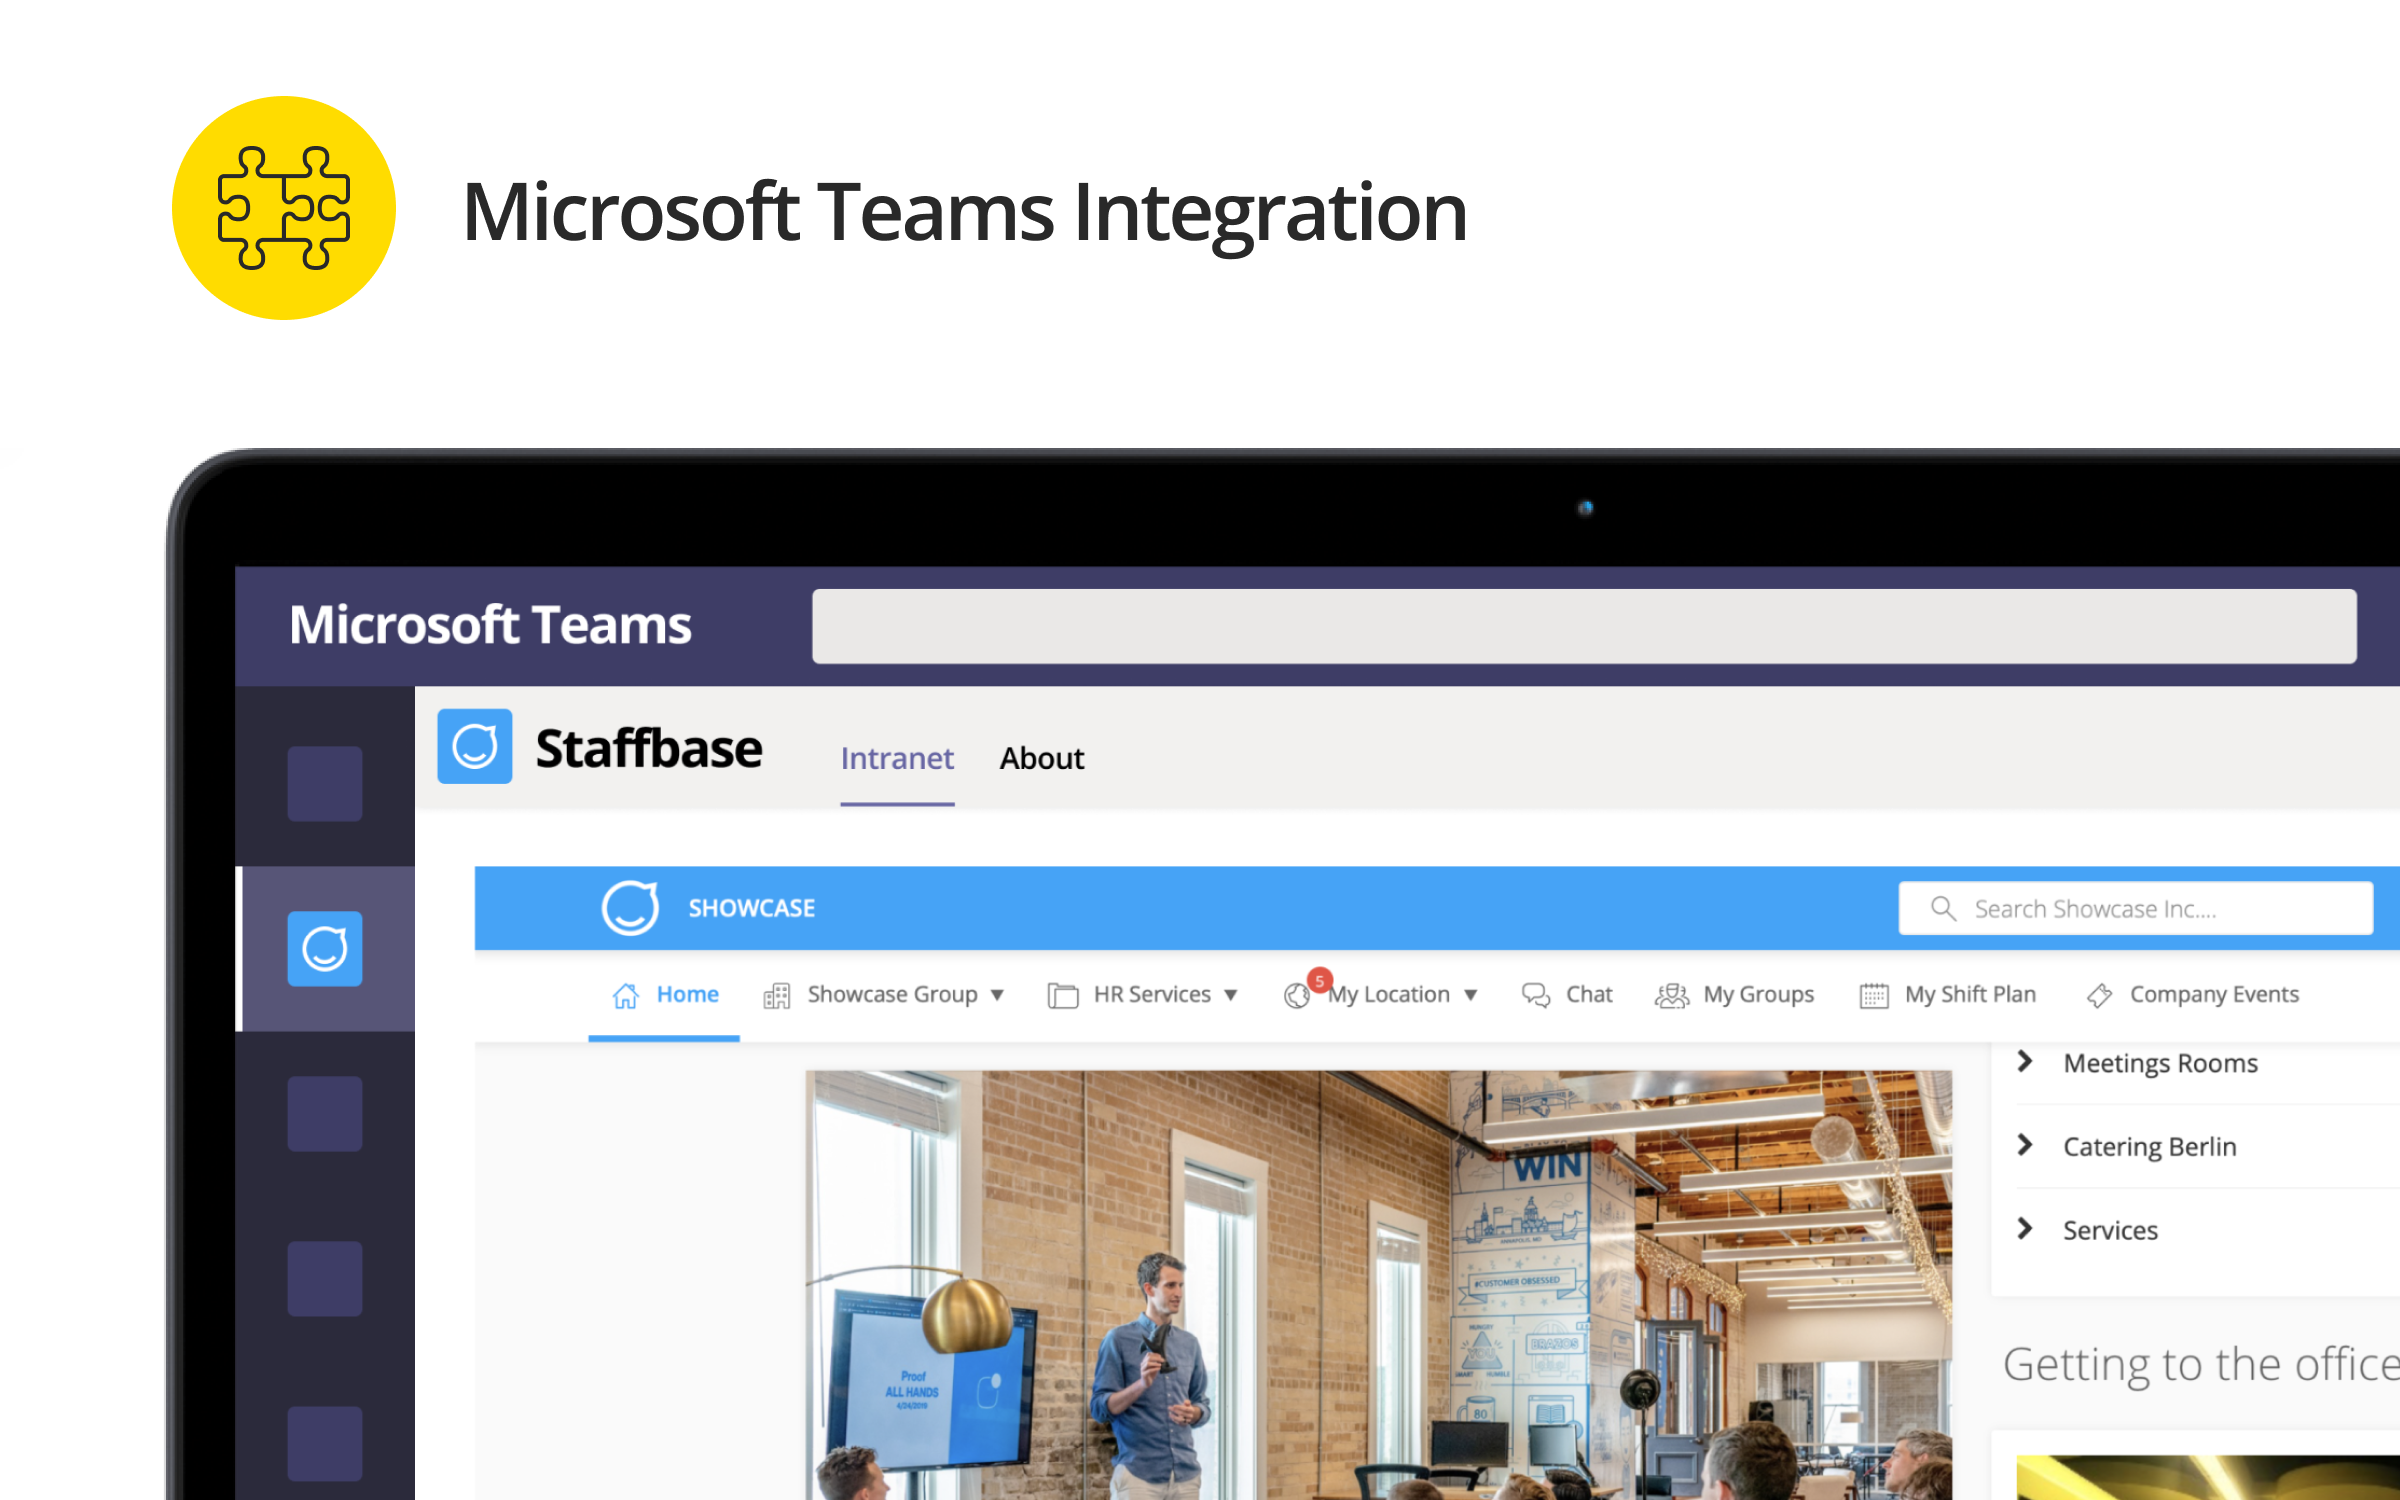Click the Staffbase app name text
The width and height of the screenshot is (2400, 1500).
coord(649,748)
